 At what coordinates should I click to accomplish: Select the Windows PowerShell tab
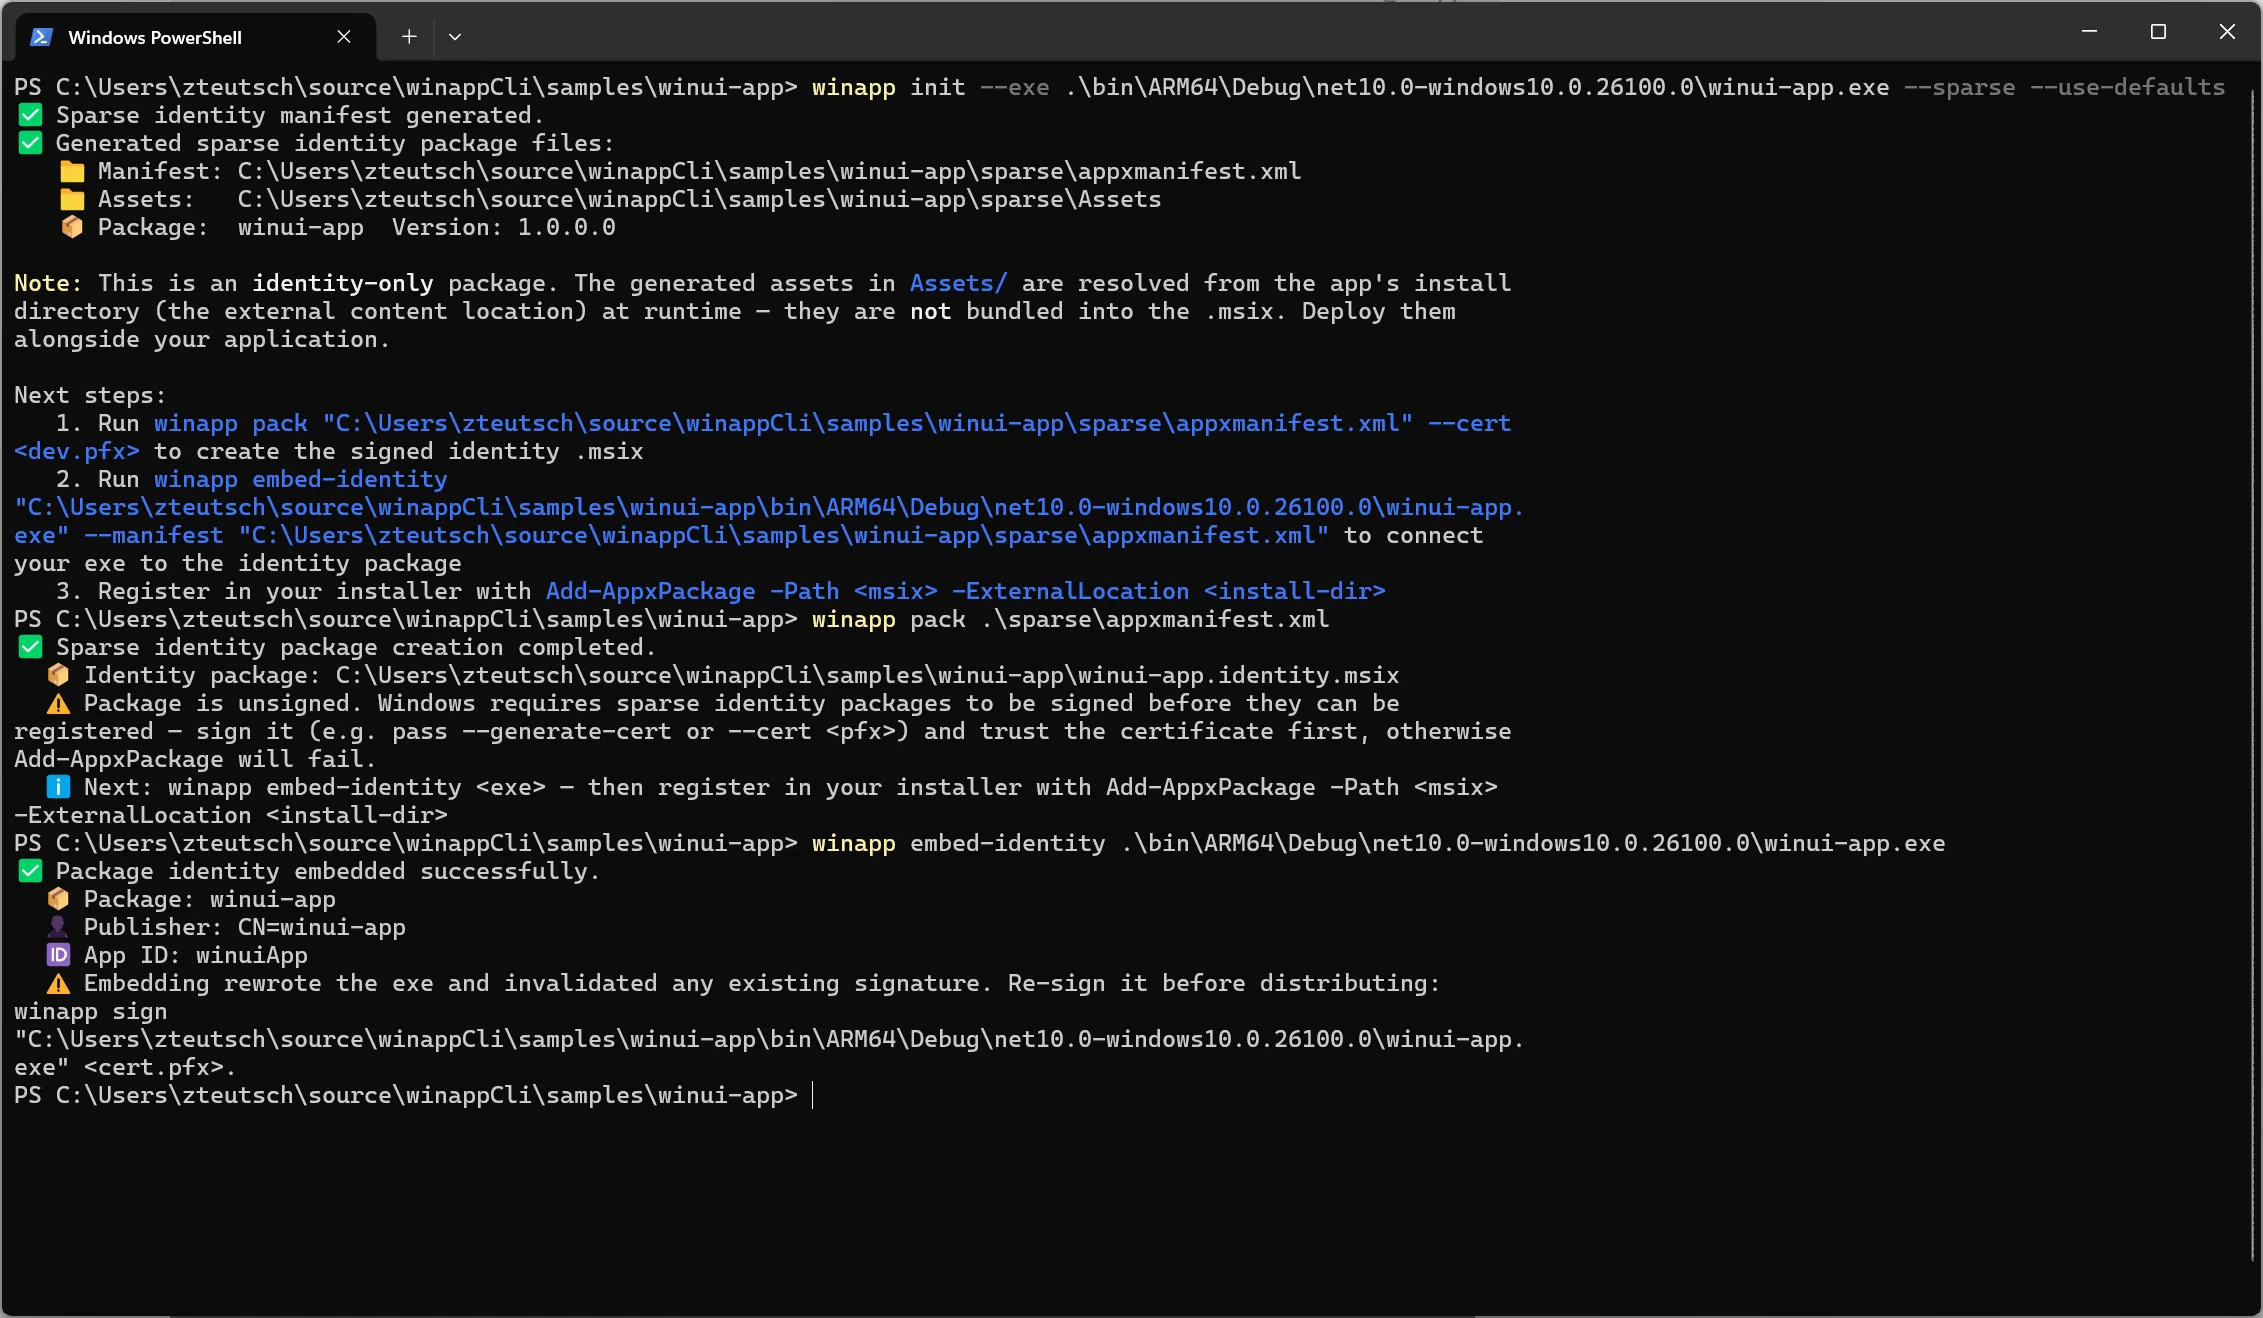click(196, 37)
